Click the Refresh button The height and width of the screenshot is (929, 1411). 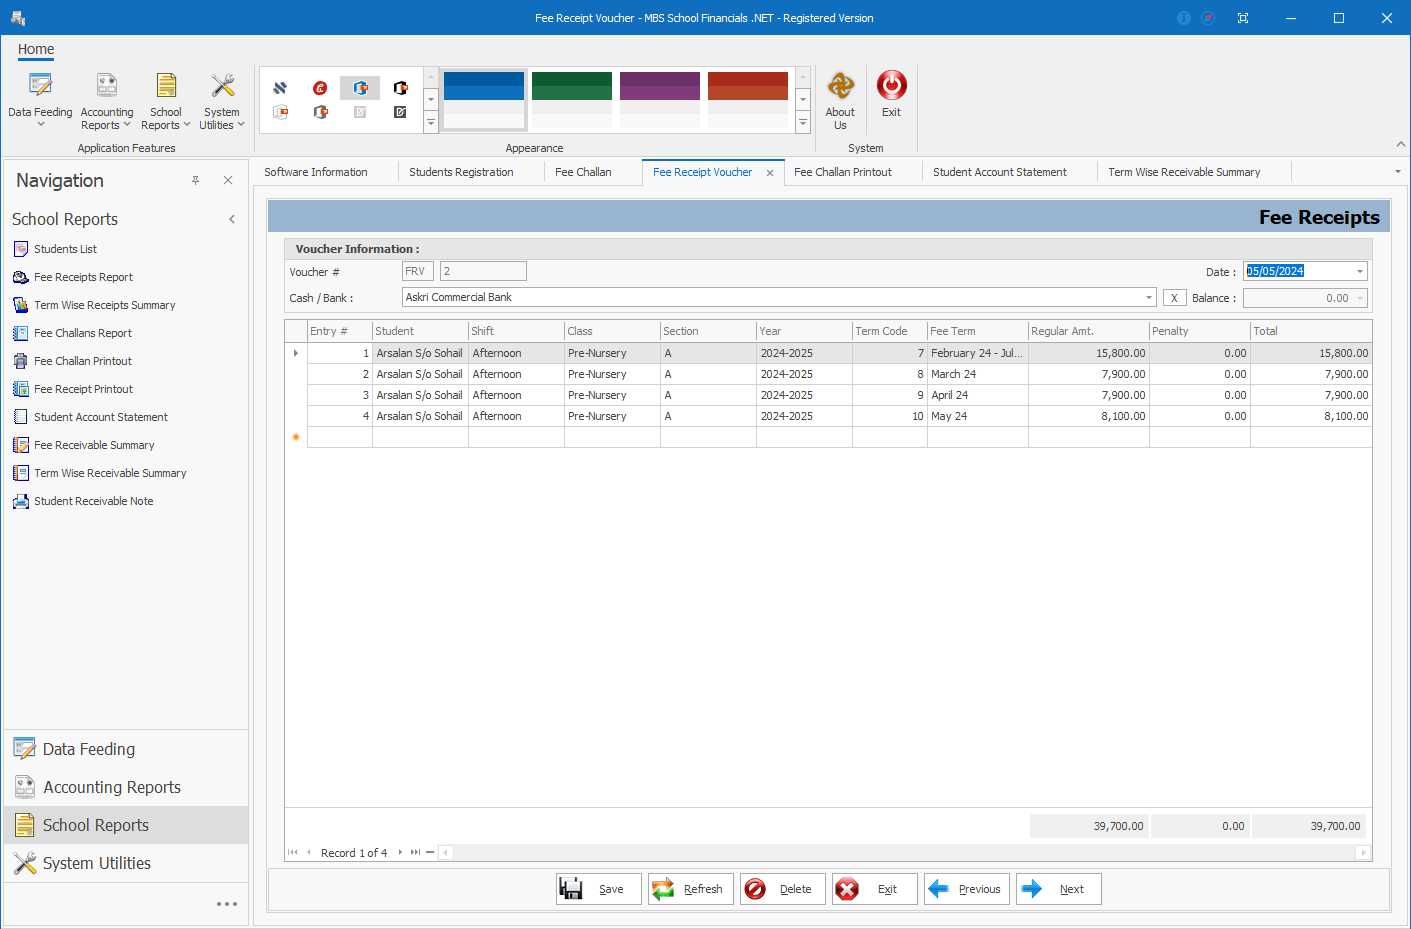pyautogui.click(x=690, y=889)
